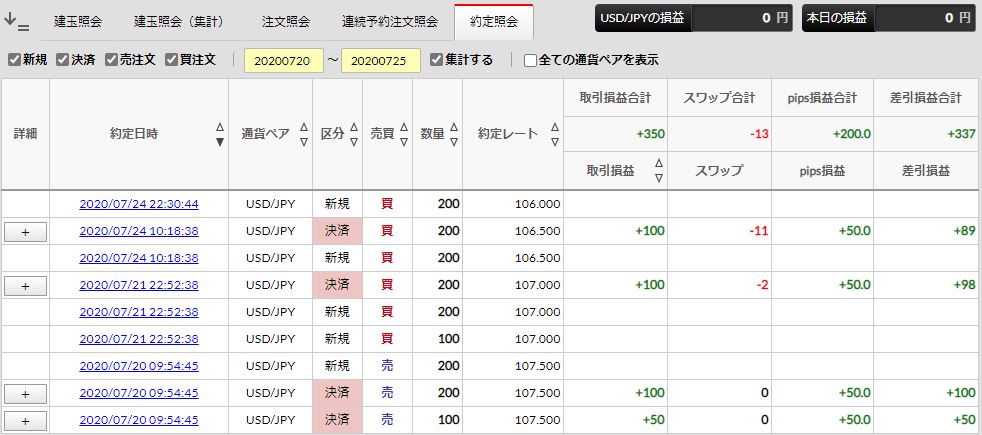Sort by 売買 column arrows
This screenshot has height=435, width=982.
(404, 134)
